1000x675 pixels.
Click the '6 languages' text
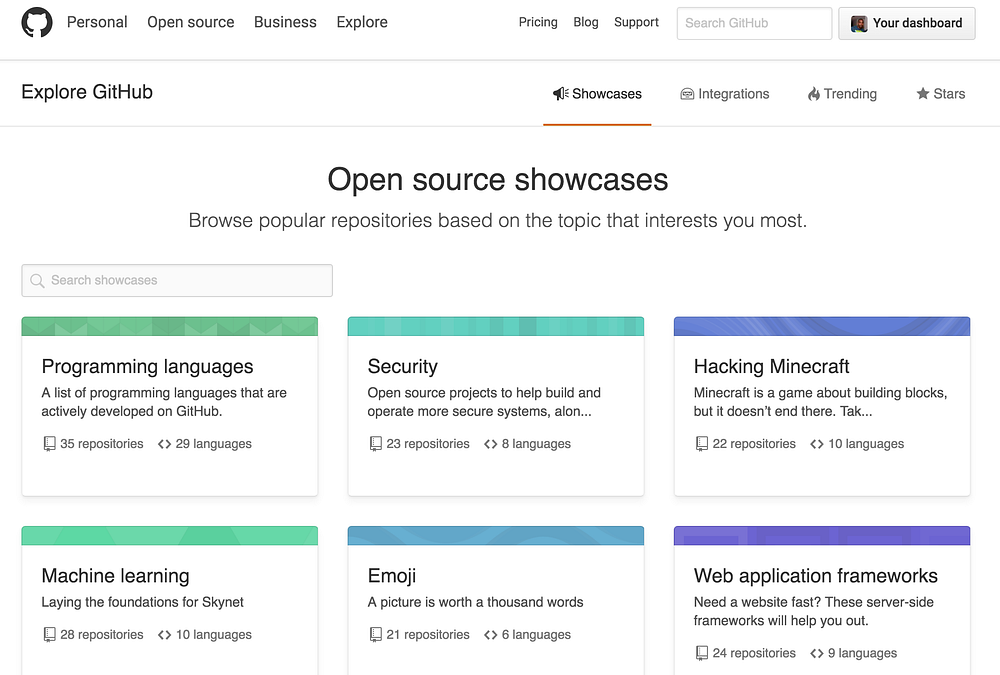point(536,635)
